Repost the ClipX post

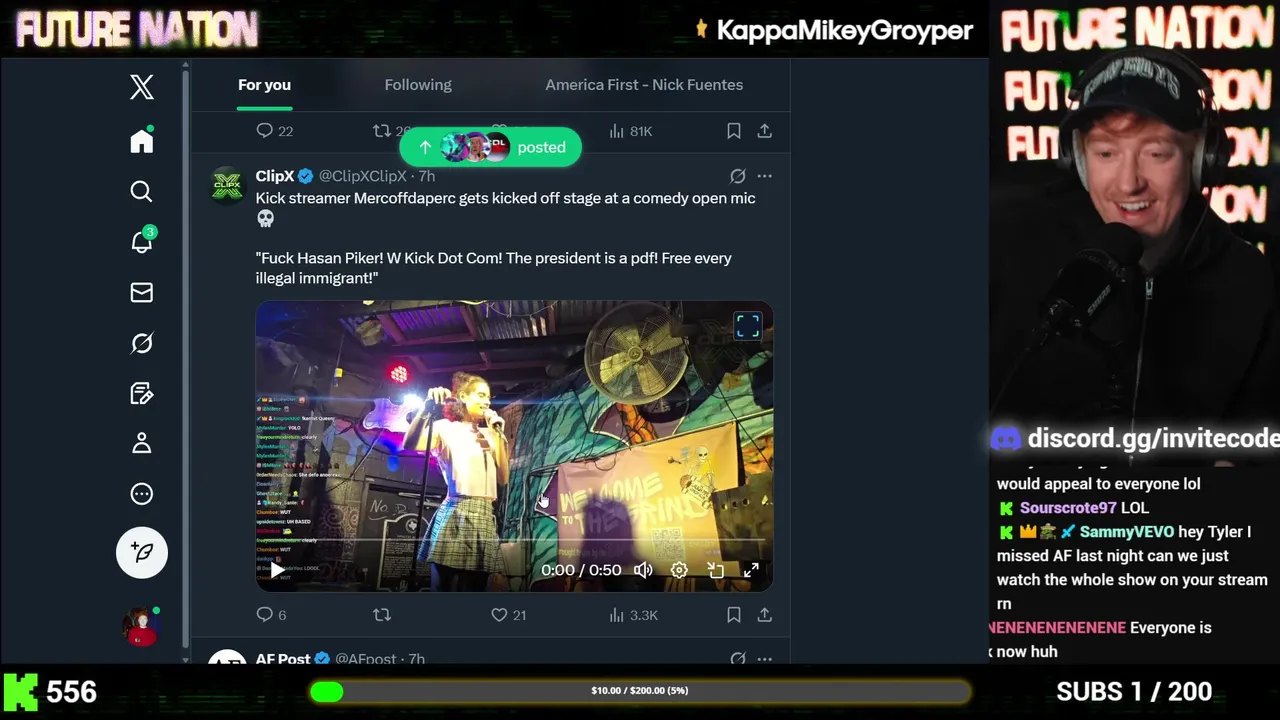[382, 615]
